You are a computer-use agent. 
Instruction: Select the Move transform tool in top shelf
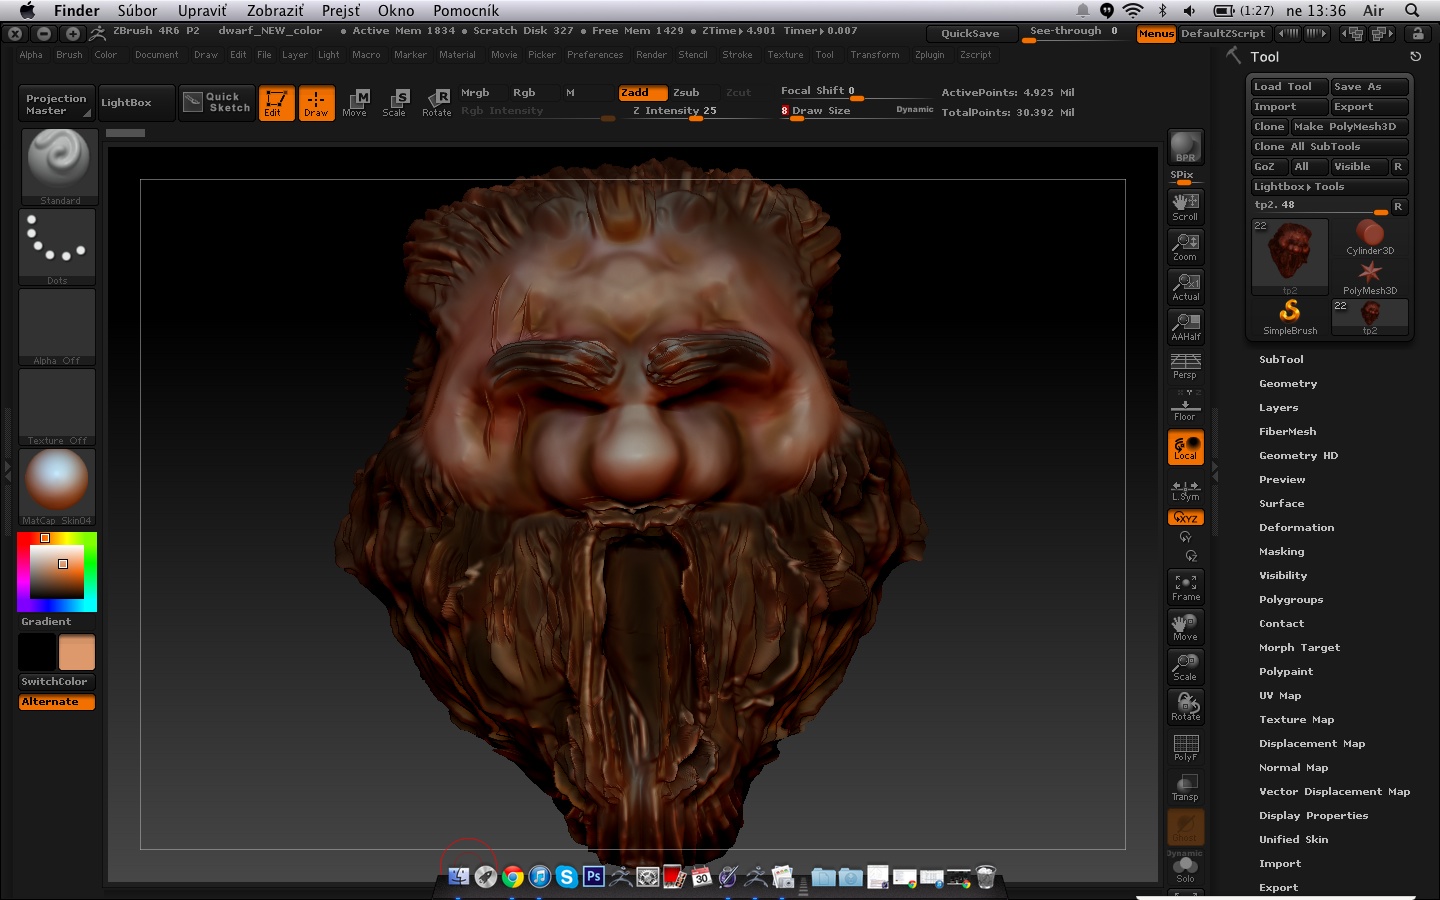[x=355, y=102]
